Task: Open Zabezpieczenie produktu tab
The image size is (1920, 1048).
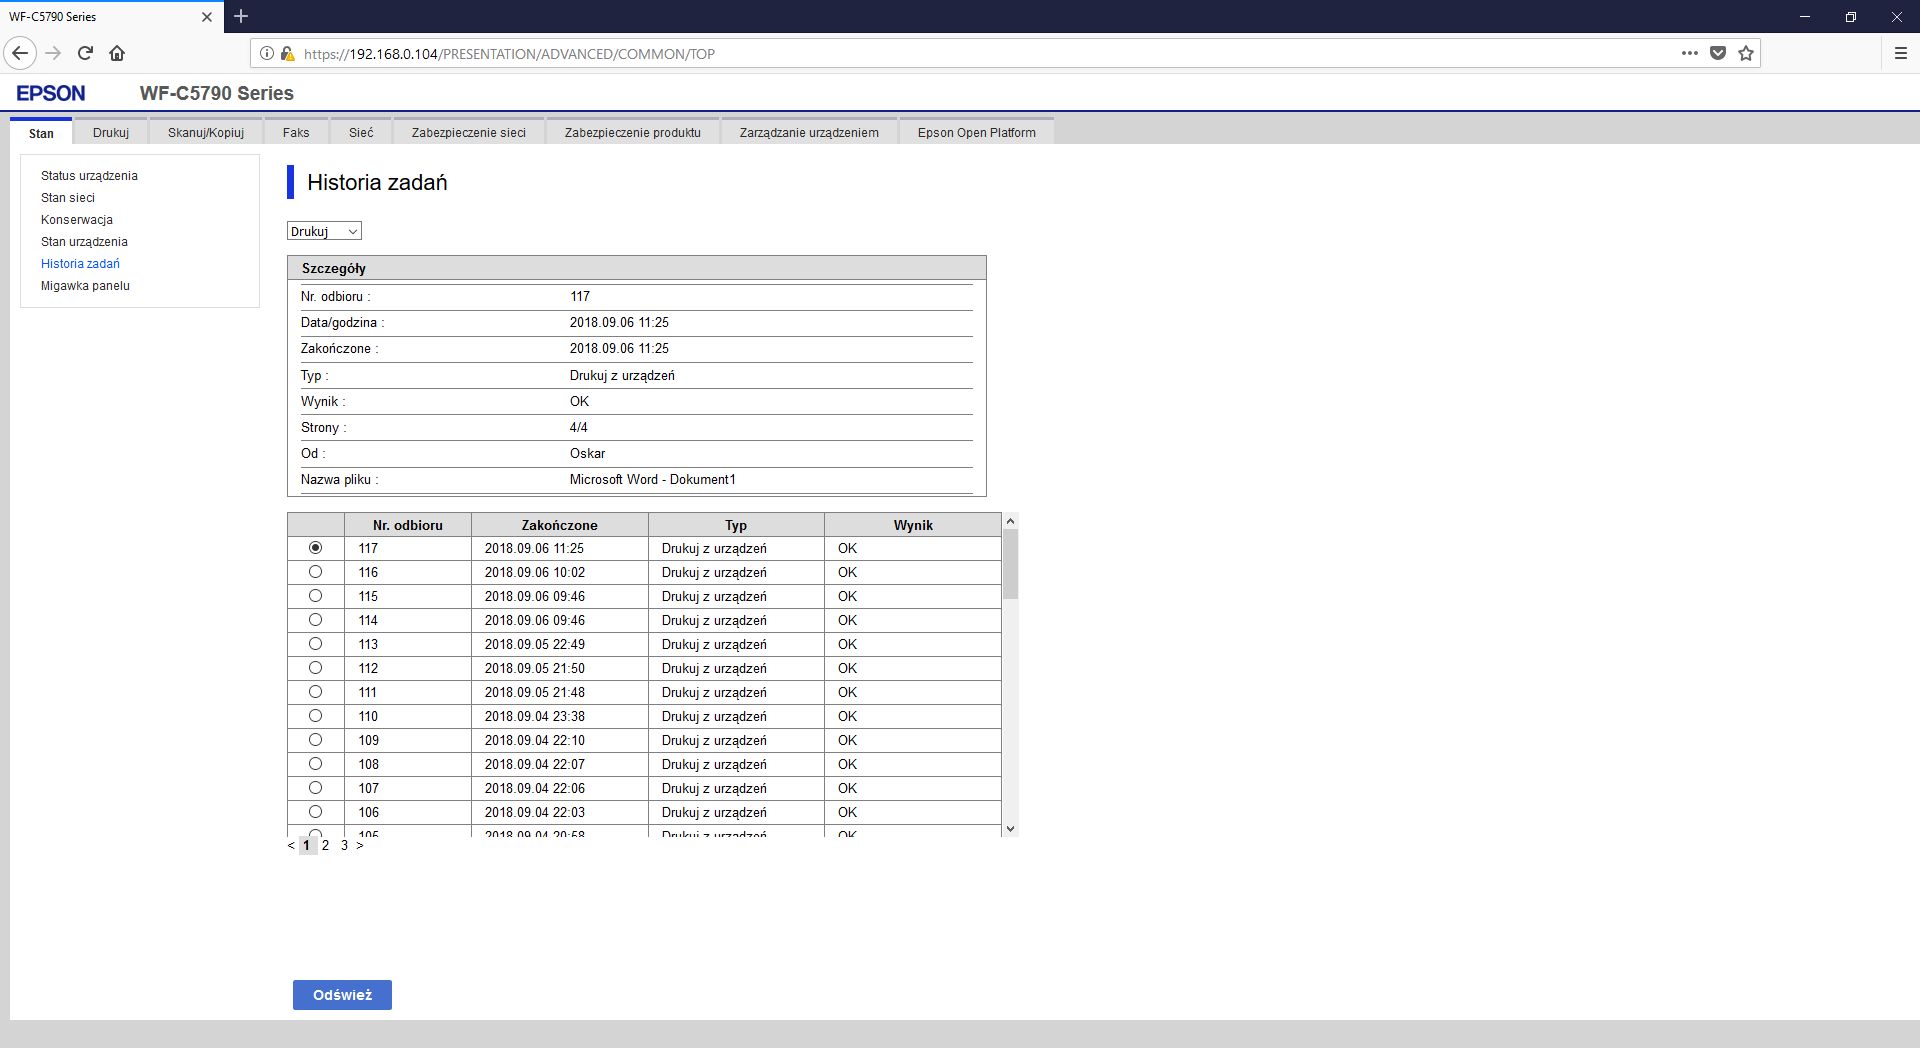Action: tap(633, 132)
